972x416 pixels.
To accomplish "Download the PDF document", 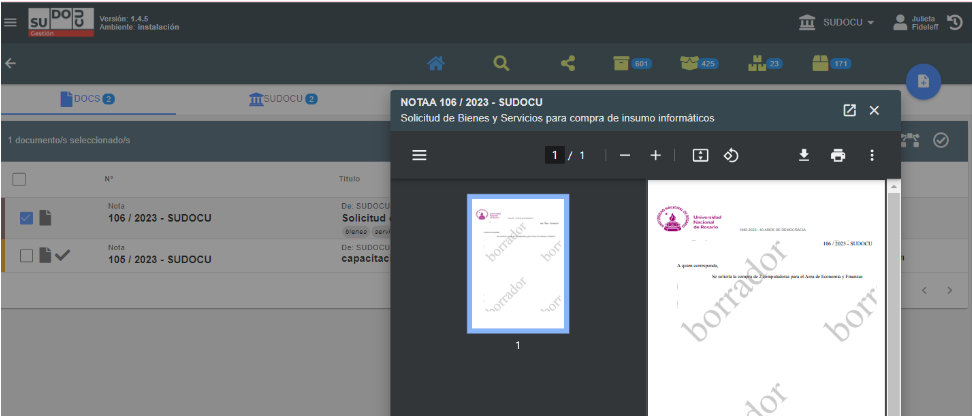I will [802, 155].
